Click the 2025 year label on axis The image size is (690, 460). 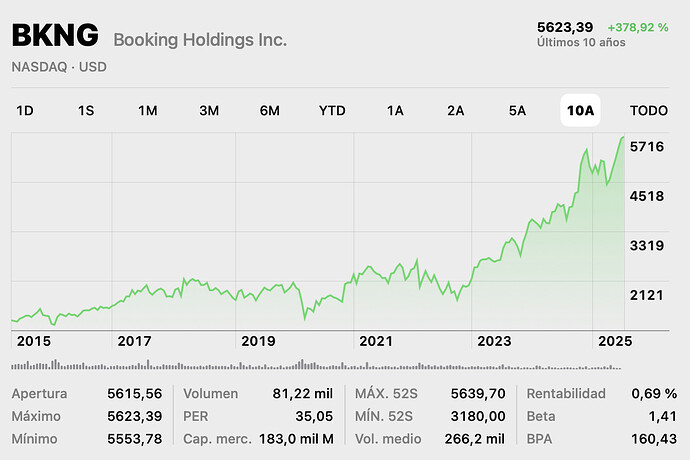[x=615, y=341]
